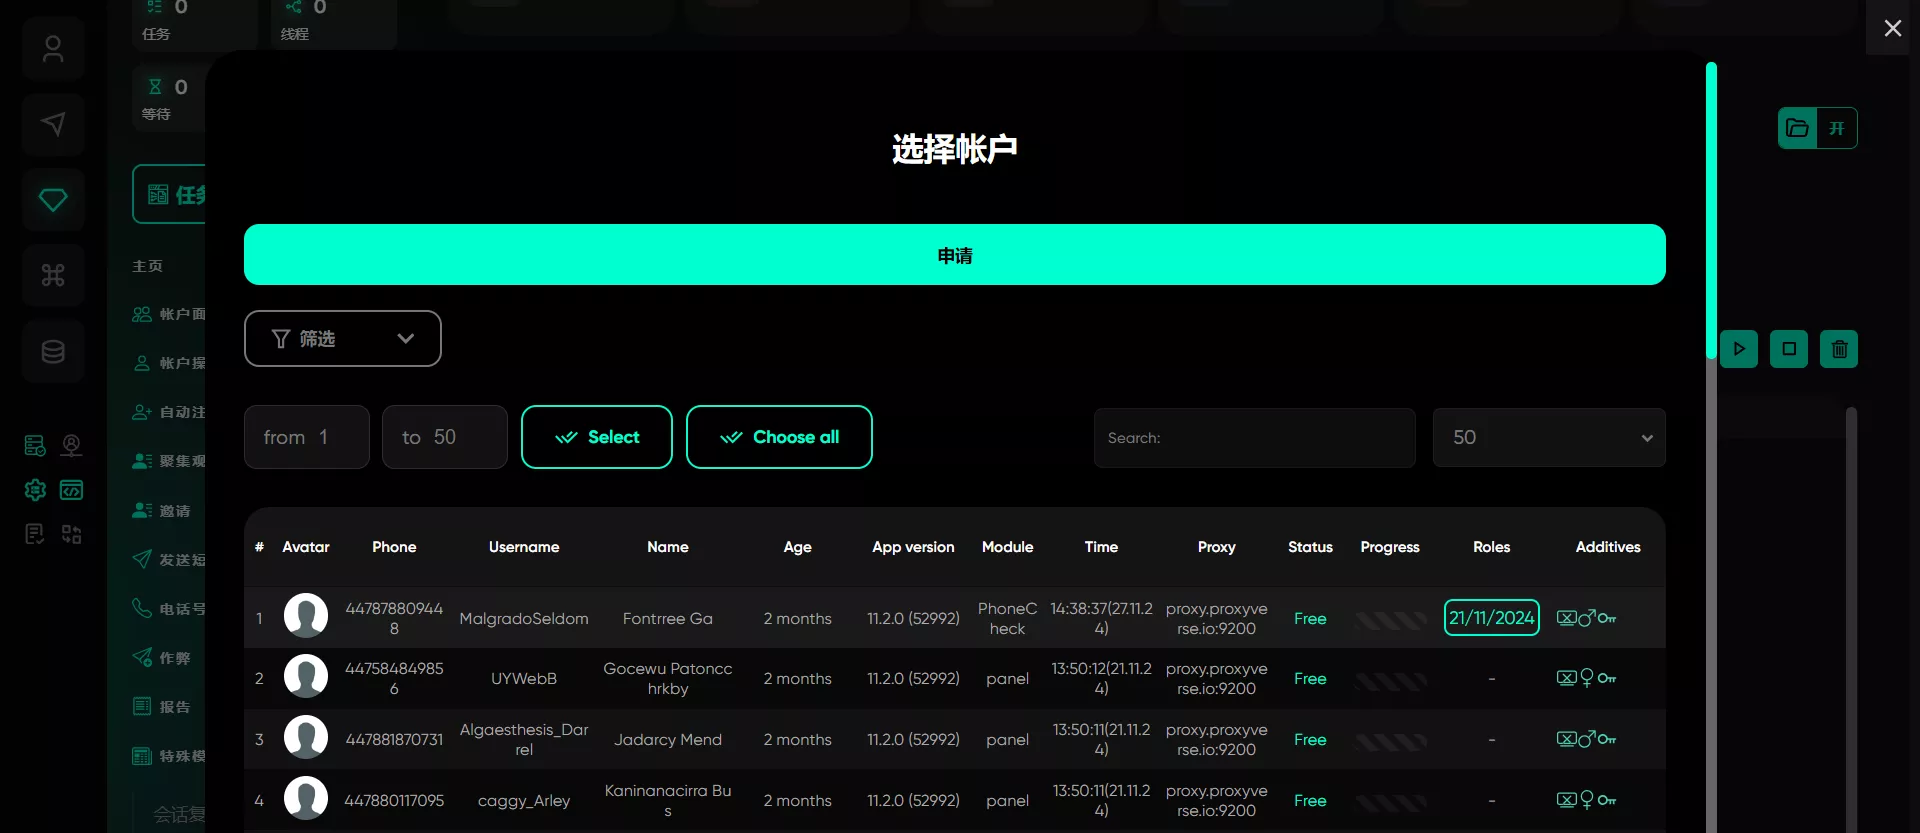Click the progress bar in MalgradoSeldom's row
1920x833 pixels.
pos(1390,621)
